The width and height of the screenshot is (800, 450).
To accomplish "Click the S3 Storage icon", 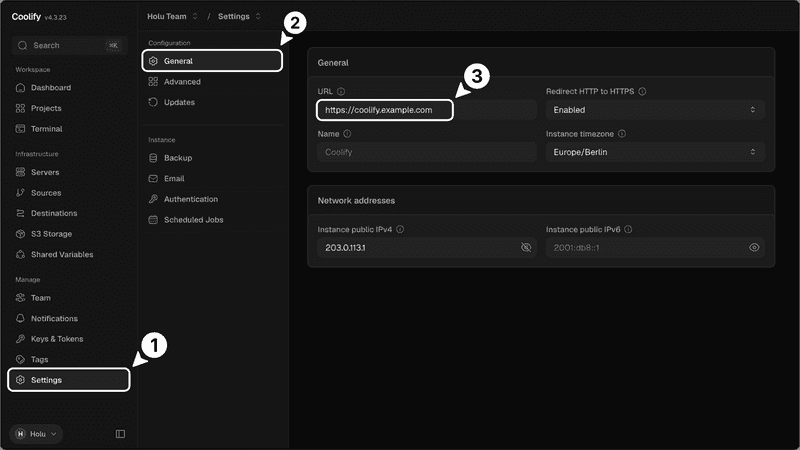I will 20,234.
